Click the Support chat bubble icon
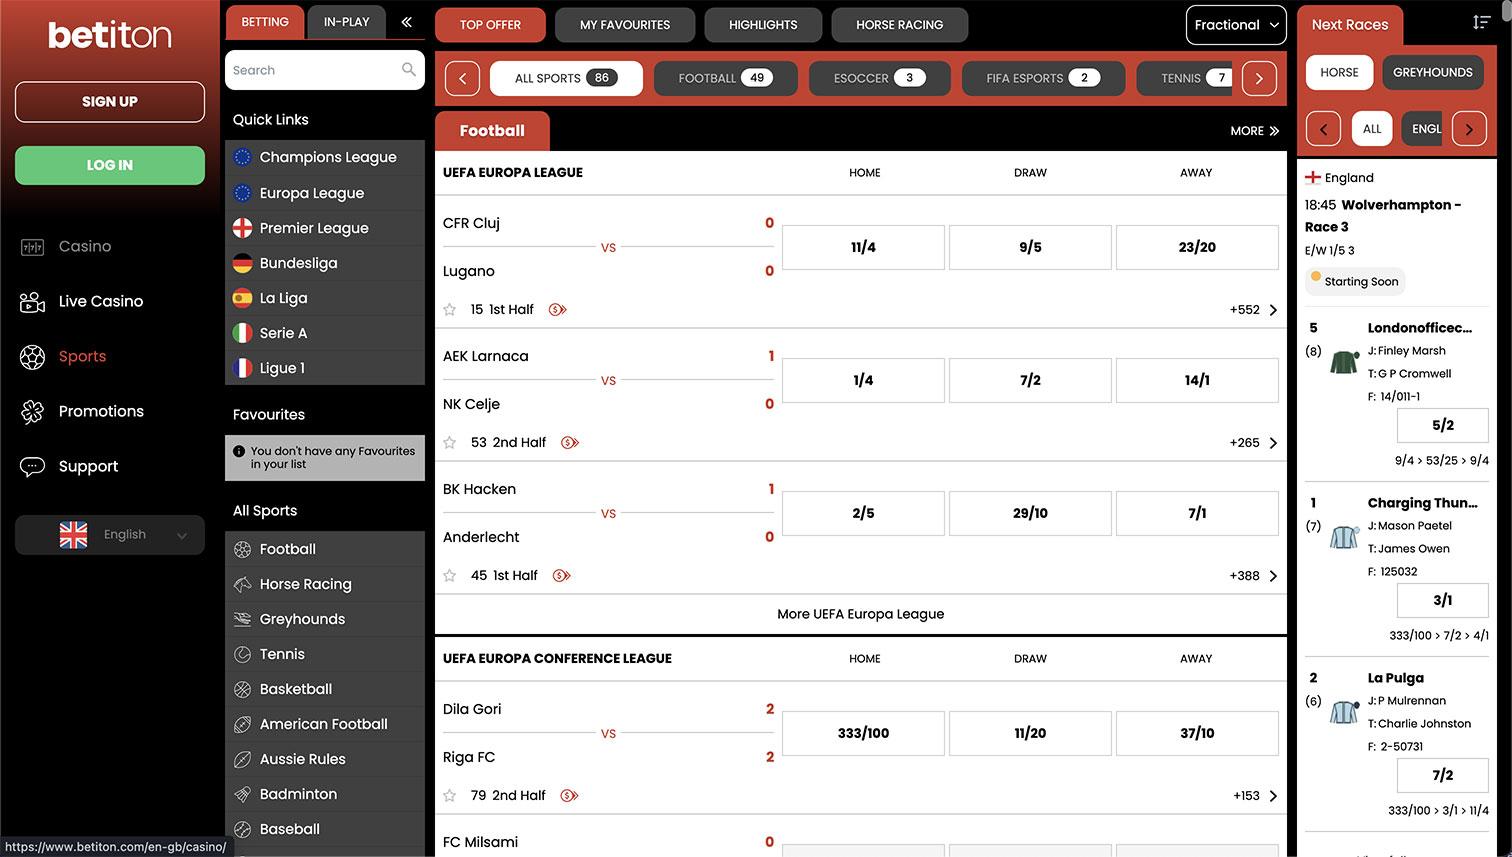This screenshot has width=1512, height=857. pyautogui.click(x=32, y=467)
